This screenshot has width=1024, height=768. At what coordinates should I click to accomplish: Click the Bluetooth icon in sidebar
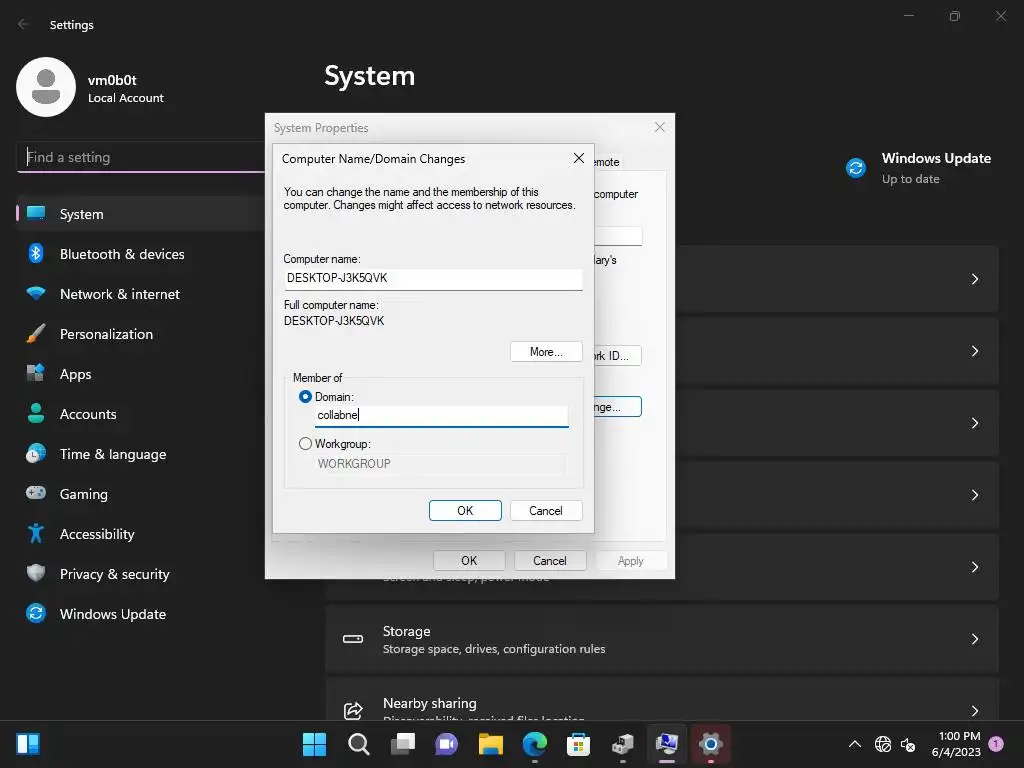tap(36, 253)
